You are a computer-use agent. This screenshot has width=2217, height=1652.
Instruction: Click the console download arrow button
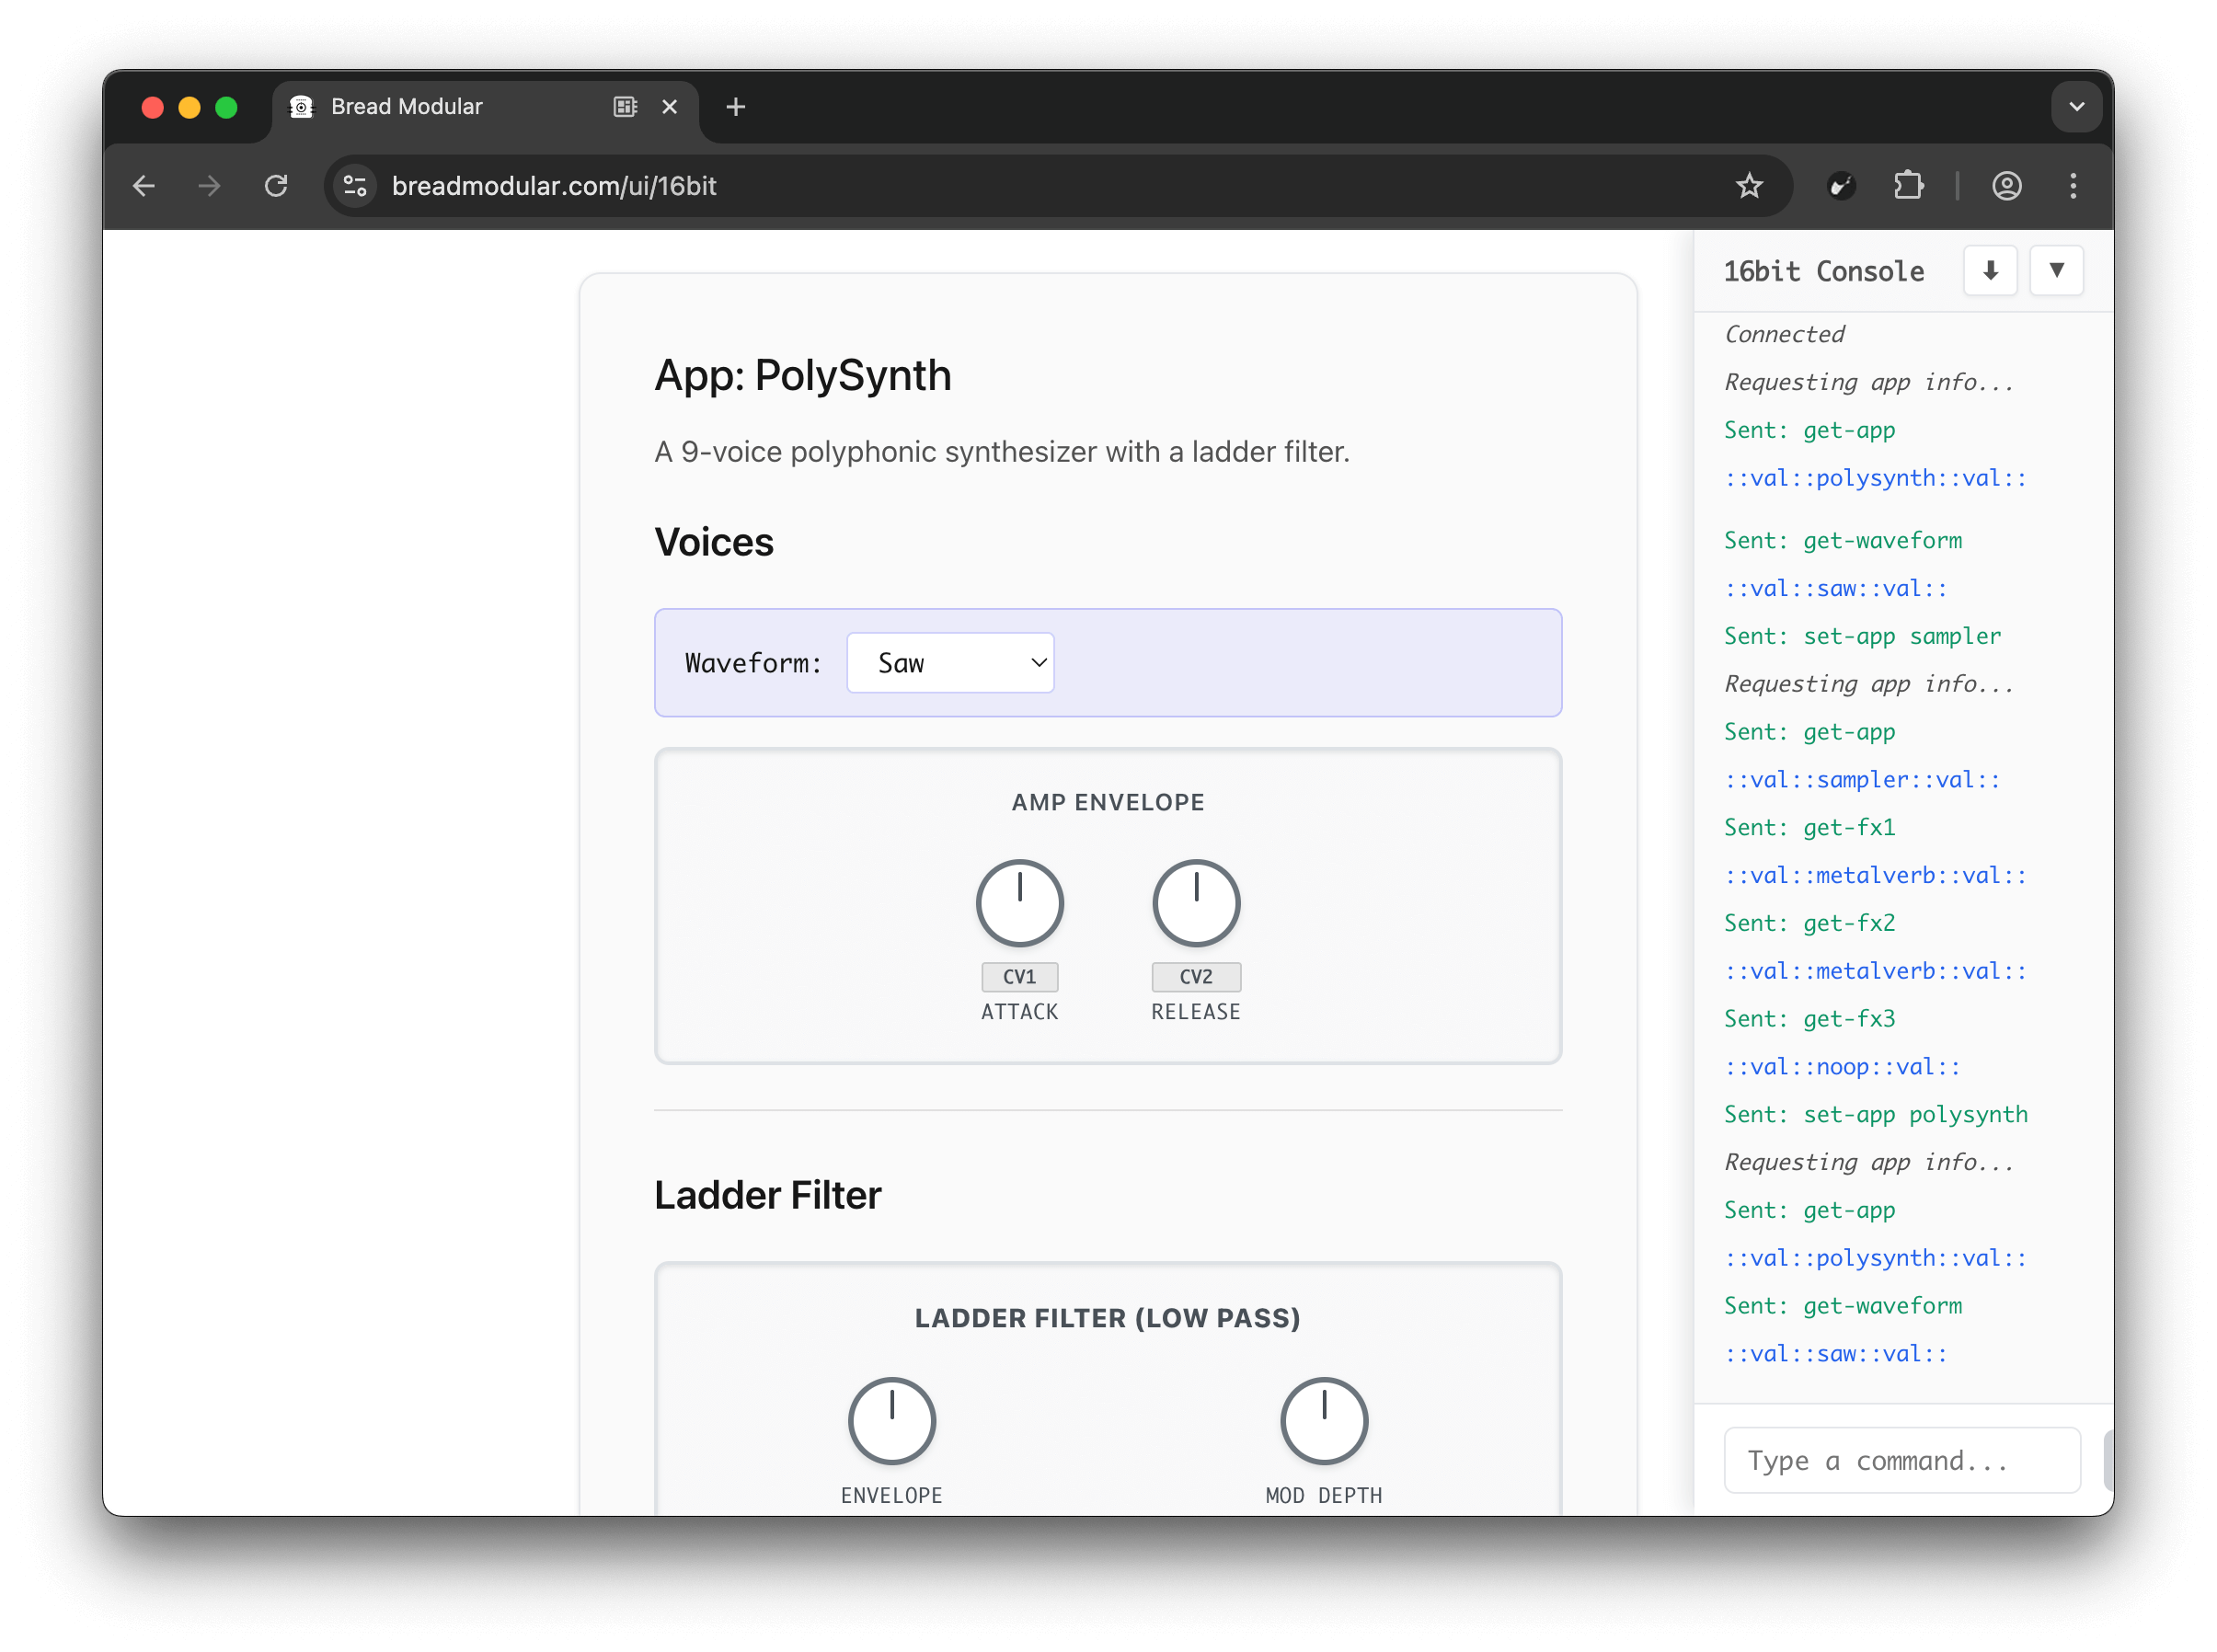[x=1989, y=270]
